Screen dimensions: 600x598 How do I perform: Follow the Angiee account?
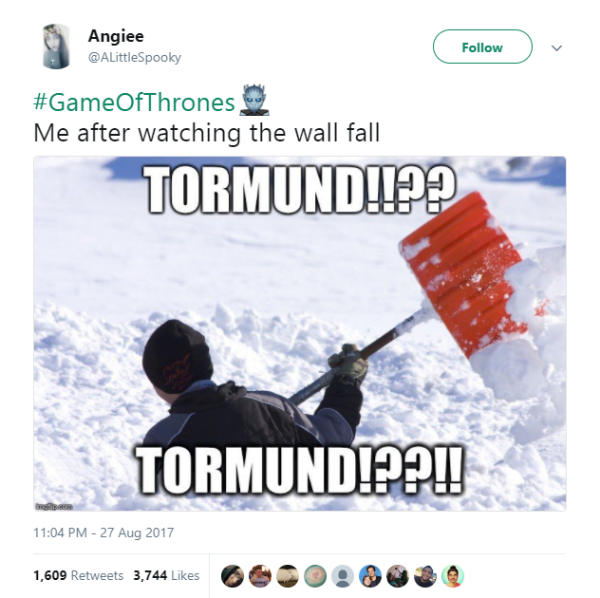(482, 47)
